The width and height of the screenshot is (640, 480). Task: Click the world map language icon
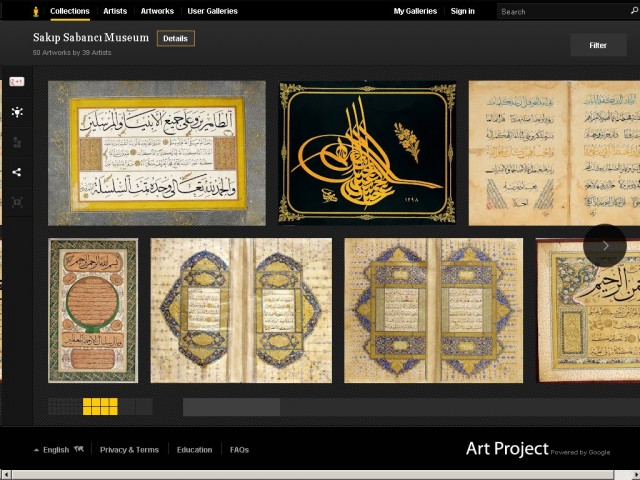(79, 449)
